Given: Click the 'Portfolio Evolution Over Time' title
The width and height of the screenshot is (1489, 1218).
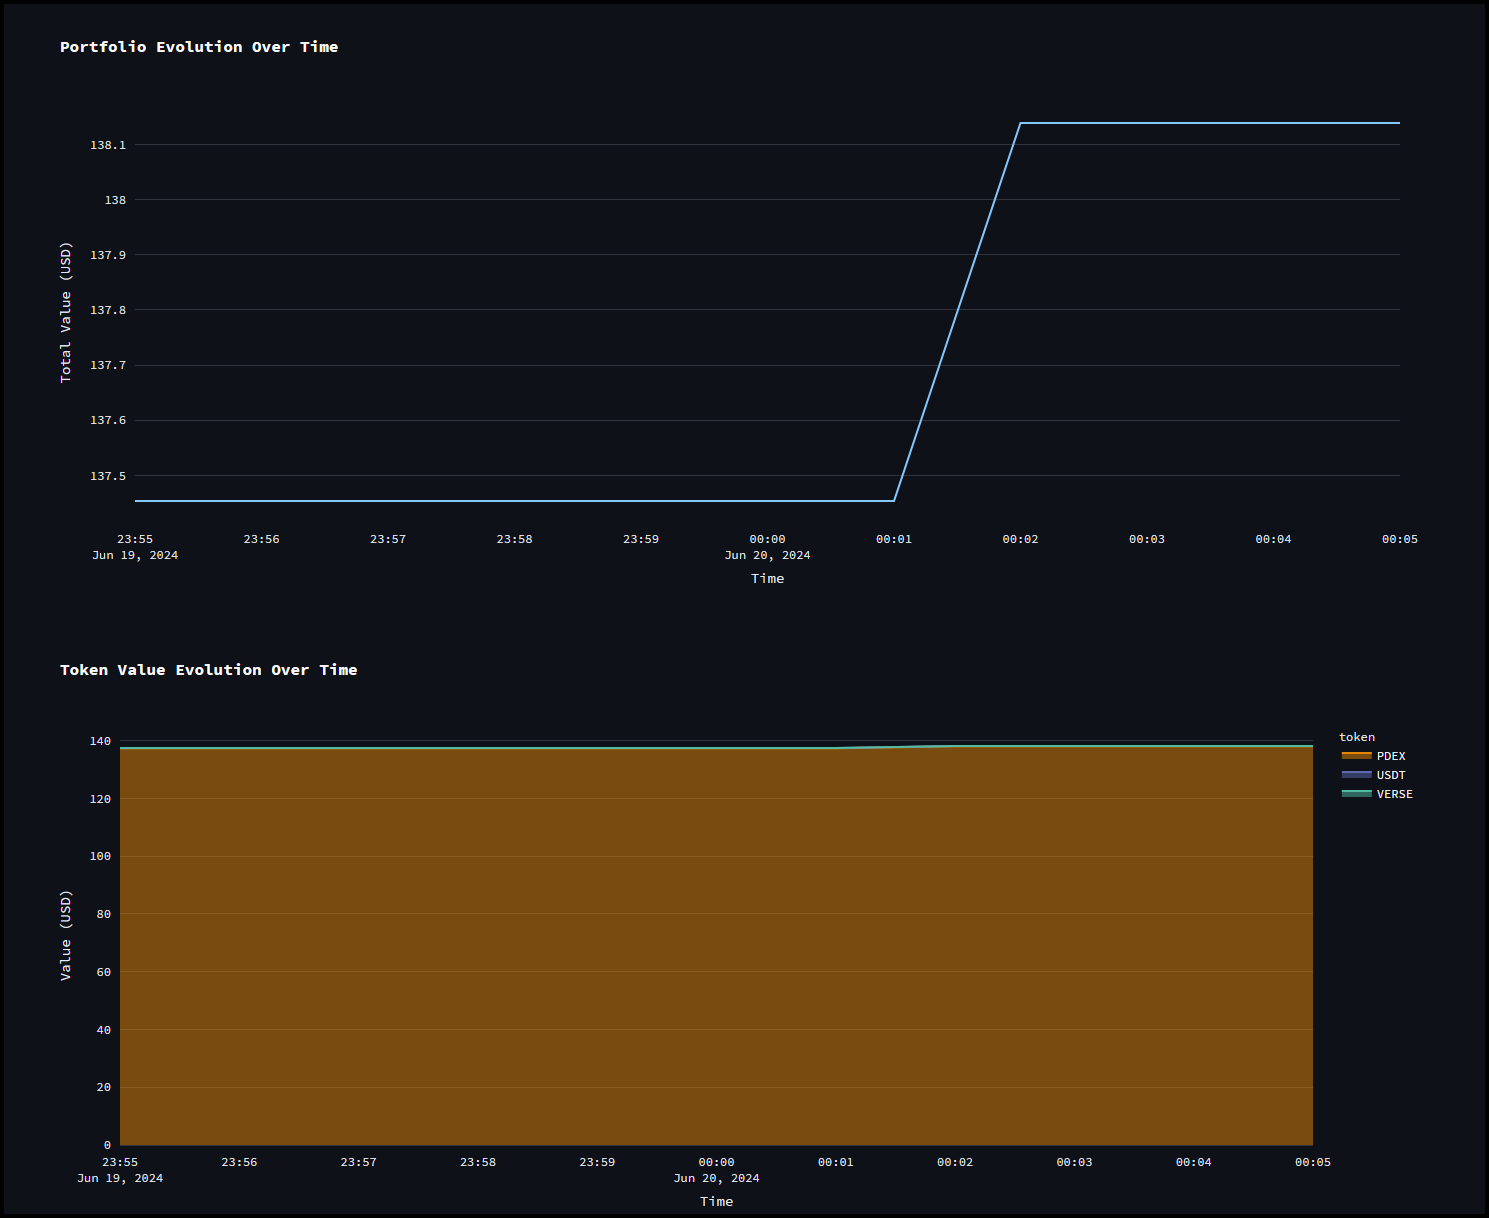Looking at the screenshot, I should click(x=199, y=47).
